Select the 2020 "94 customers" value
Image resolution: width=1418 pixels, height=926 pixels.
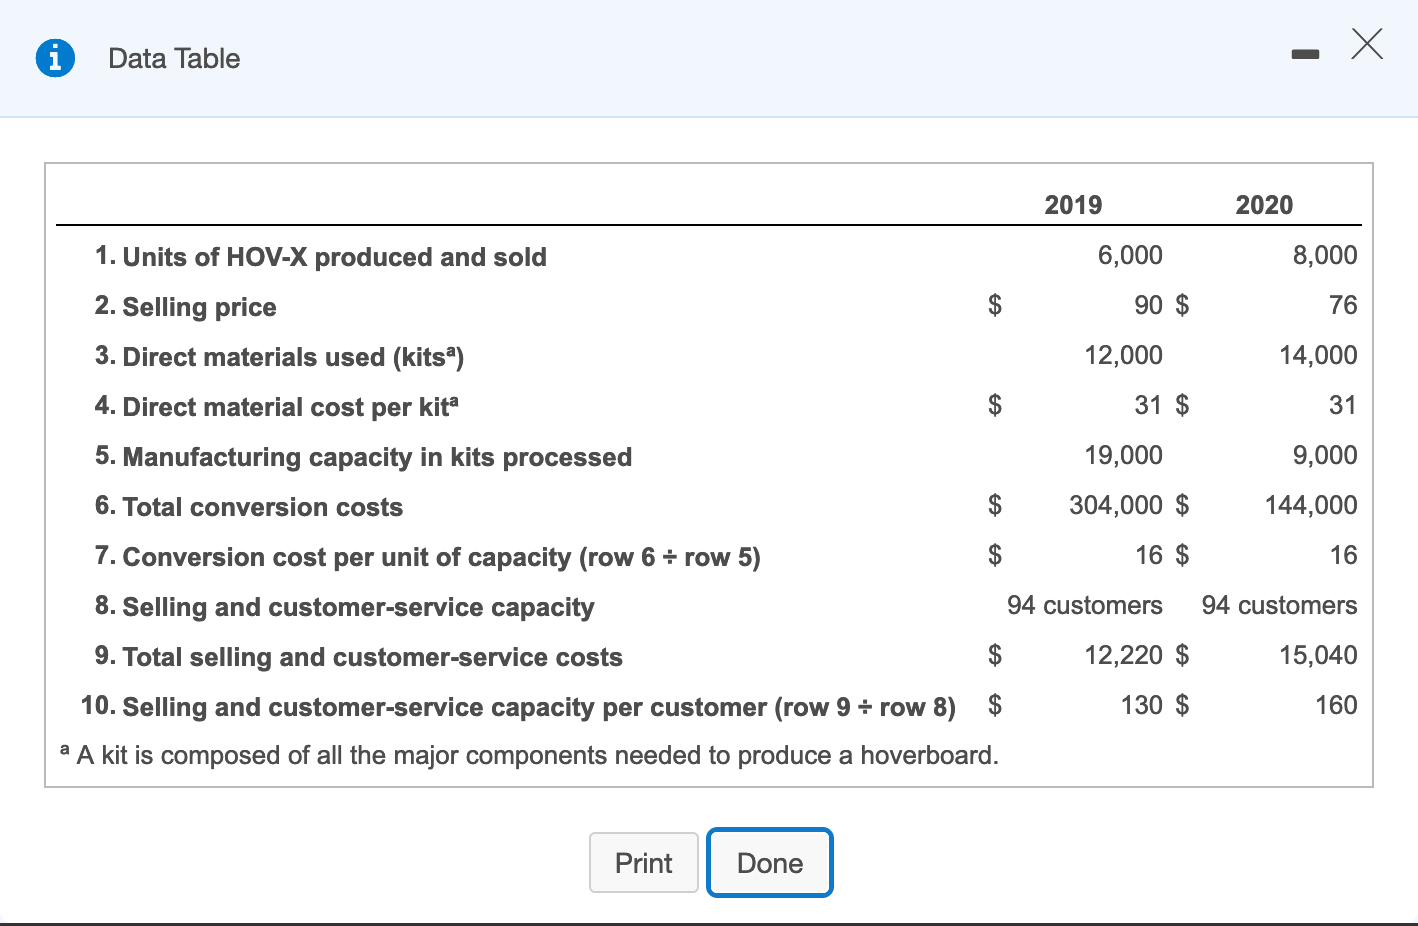click(x=1280, y=605)
